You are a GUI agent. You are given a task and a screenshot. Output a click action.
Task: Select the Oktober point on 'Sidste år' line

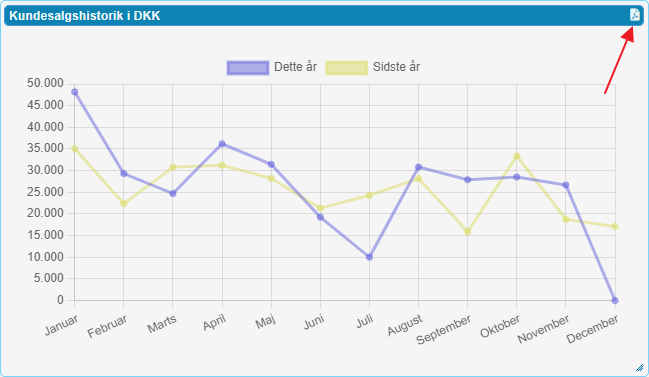point(517,156)
